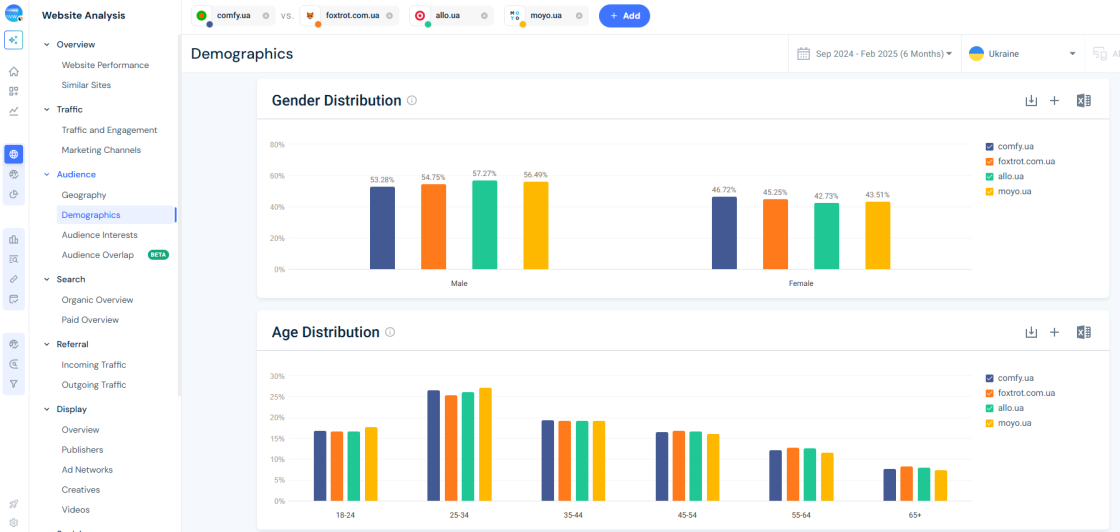Viewport: 1120px width, 532px height.
Task: Open Publishers under Display
Action: coord(82,450)
